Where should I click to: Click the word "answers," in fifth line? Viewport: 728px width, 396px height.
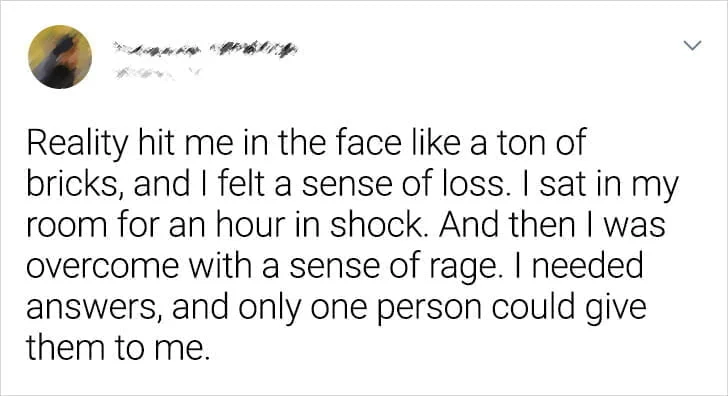[x=93, y=308]
